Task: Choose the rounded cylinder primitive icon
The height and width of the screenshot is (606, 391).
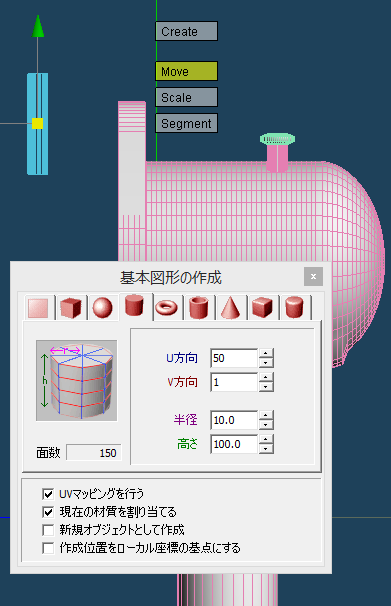Action: pyautogui.click(x=294, y=308)
